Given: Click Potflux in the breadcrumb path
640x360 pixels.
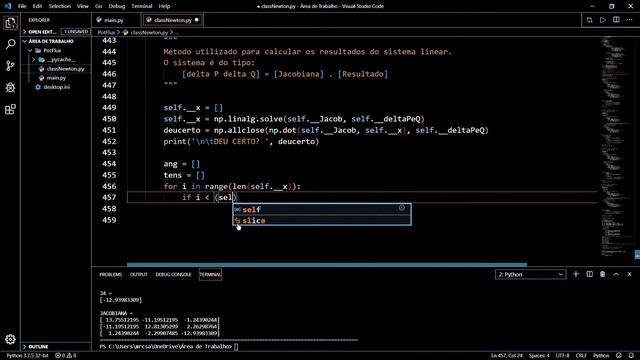Looking at the screenshot, I should (x=106, y=32).
